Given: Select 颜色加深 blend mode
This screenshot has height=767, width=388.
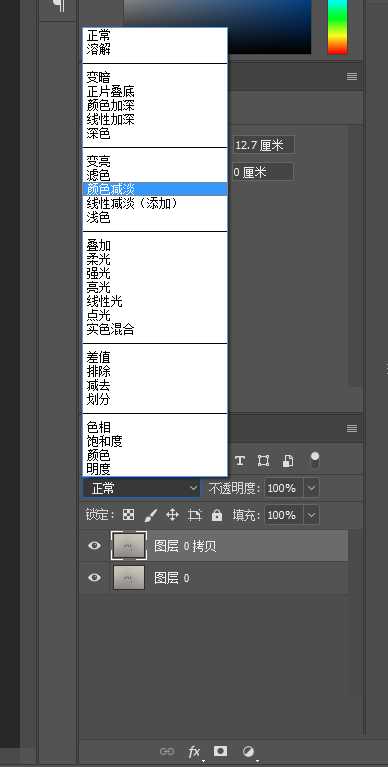Looking at the screenshot, I should [x=155, y=105].
